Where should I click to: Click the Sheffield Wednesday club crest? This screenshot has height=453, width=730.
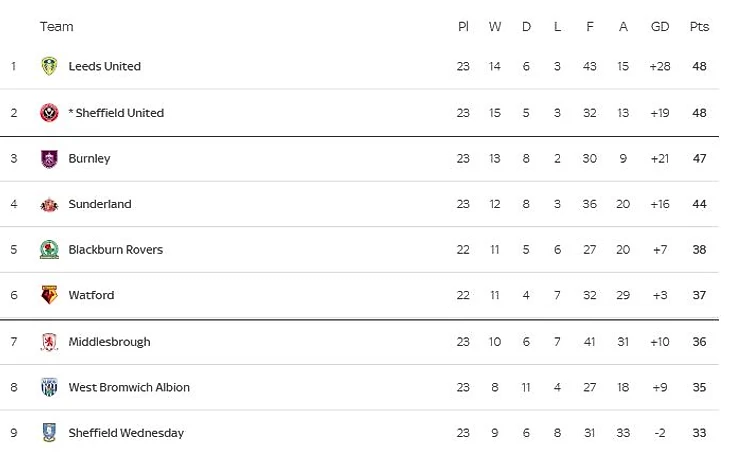[x=49, y=433]
